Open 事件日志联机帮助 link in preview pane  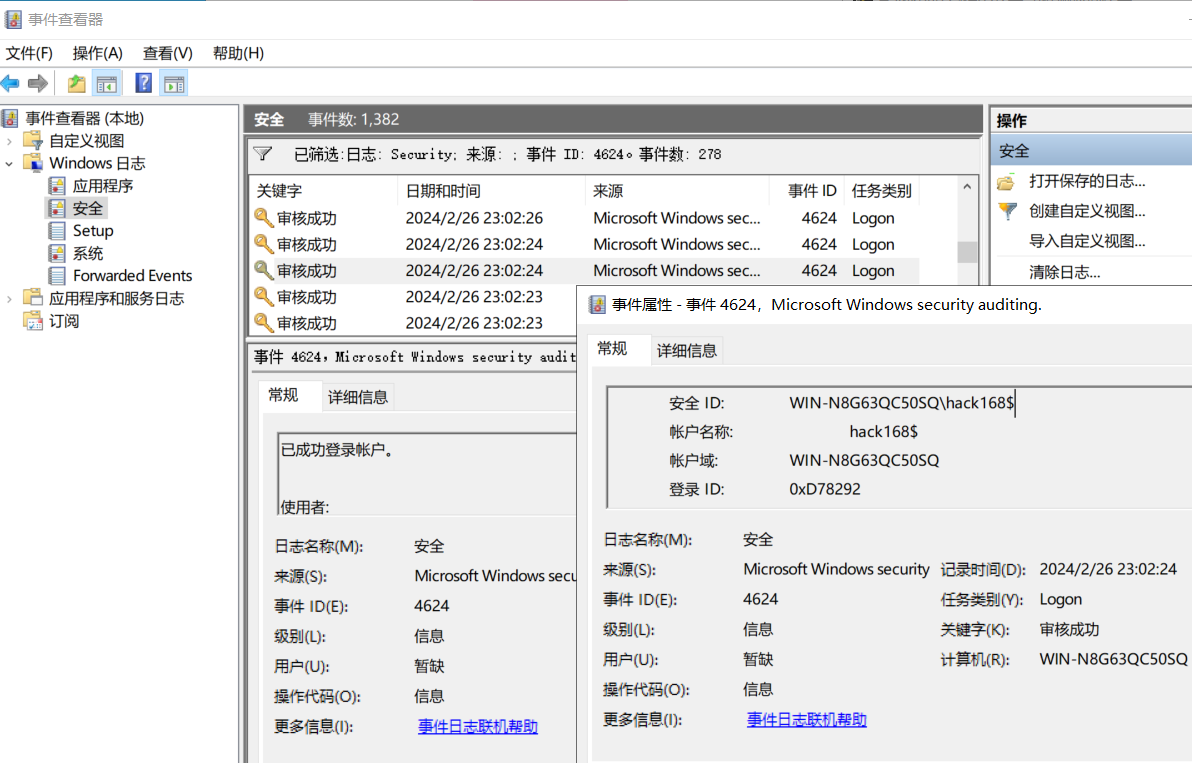click(477, 727)
